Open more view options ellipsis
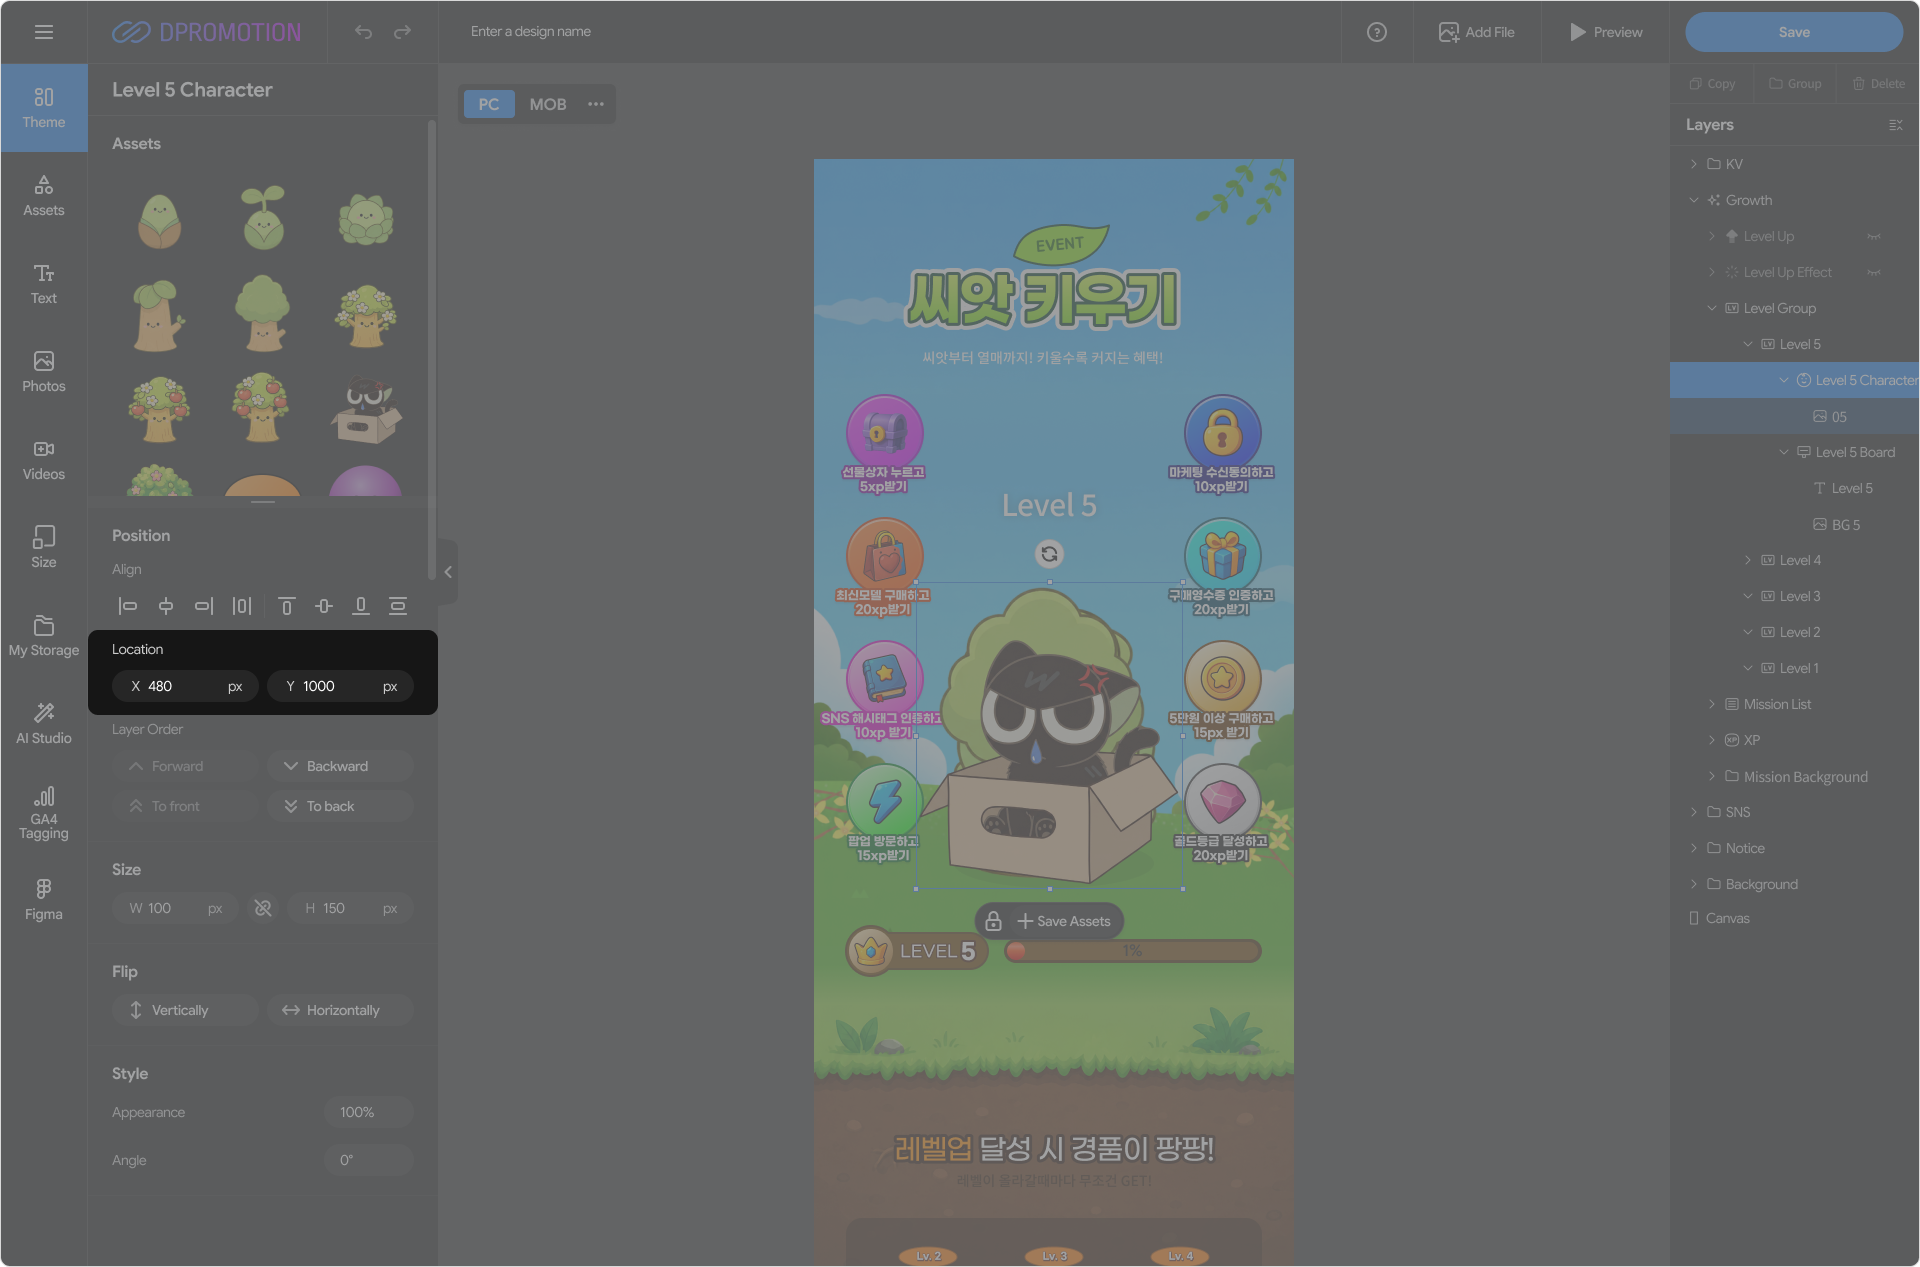This screenshot has height=1267, width=1920. click(x=596, y=104)
